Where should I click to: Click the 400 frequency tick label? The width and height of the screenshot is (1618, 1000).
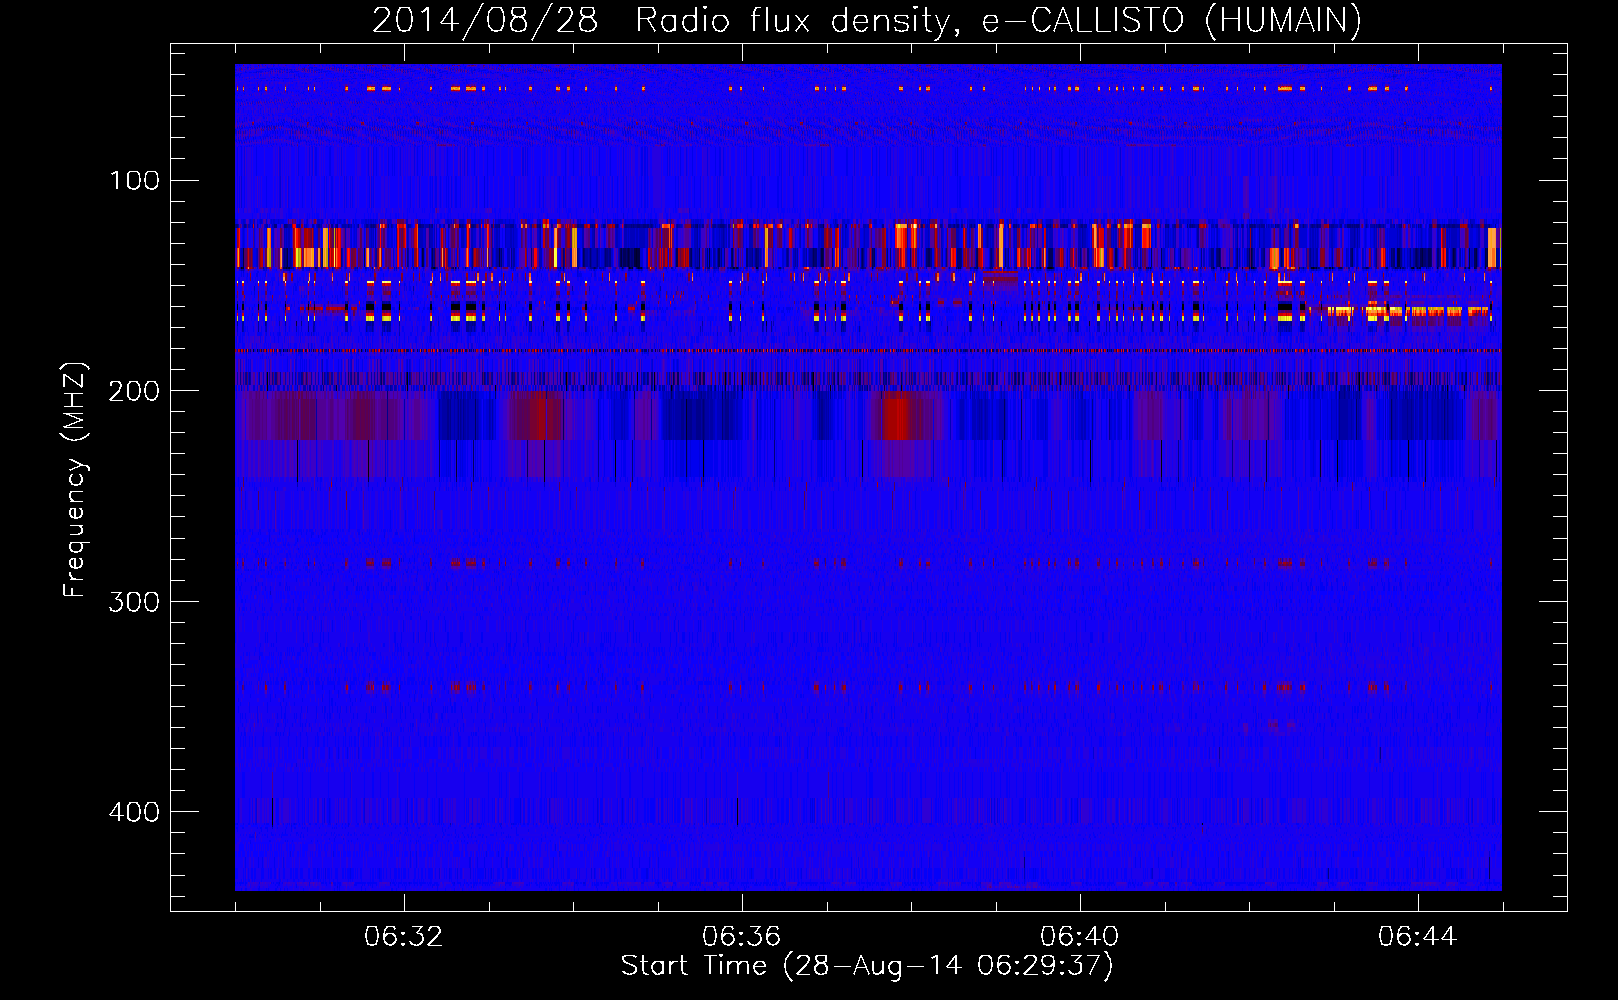[135, 812]
